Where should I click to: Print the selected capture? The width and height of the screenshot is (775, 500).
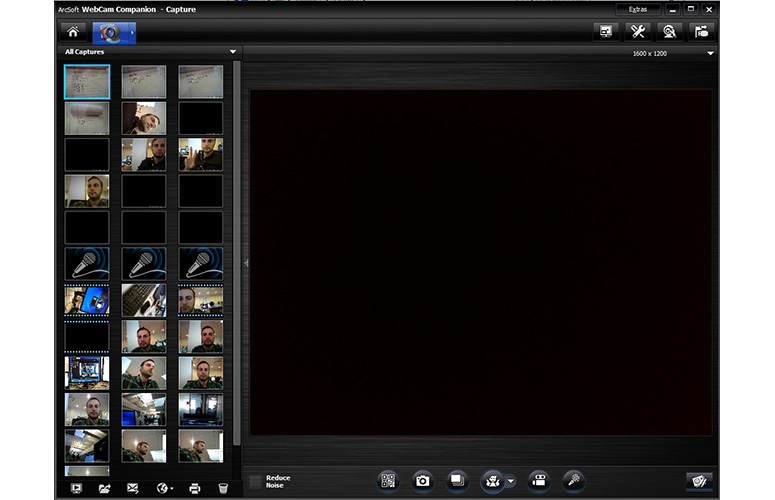tap(195, 488)
